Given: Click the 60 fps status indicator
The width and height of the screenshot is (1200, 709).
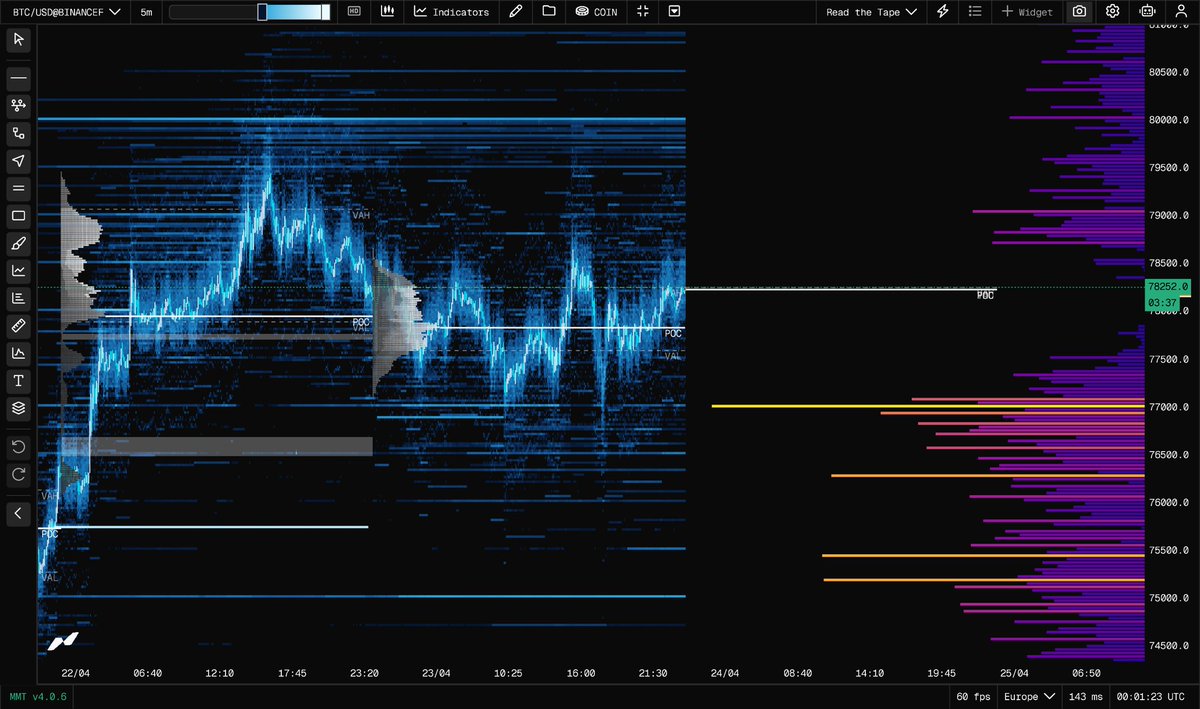Looking at the screenshot, I should click(x=972, y=696).
